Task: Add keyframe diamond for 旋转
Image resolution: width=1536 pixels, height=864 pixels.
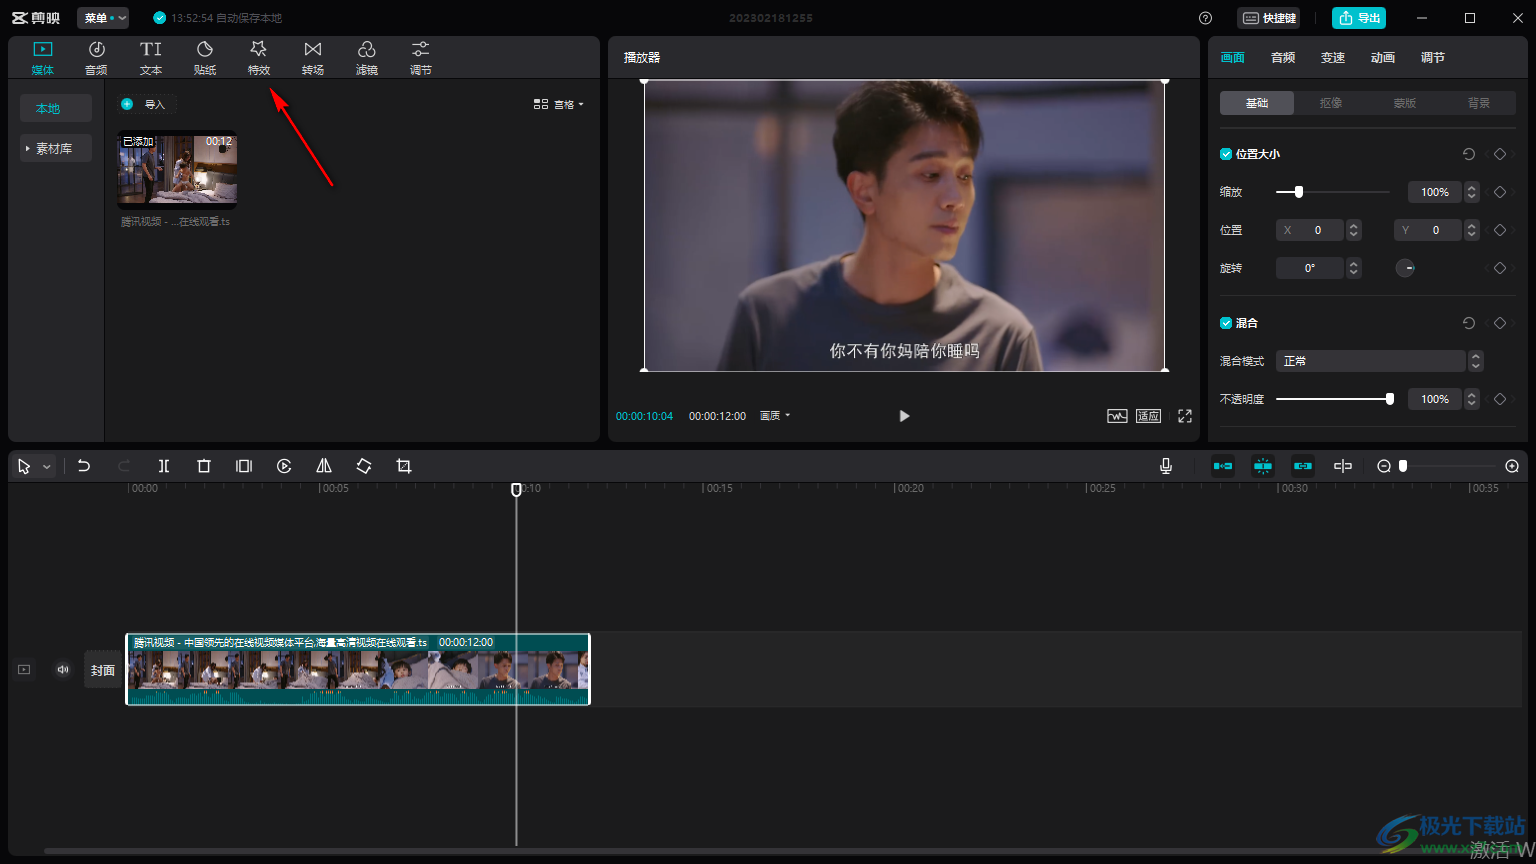Action: coord(1500,268)
